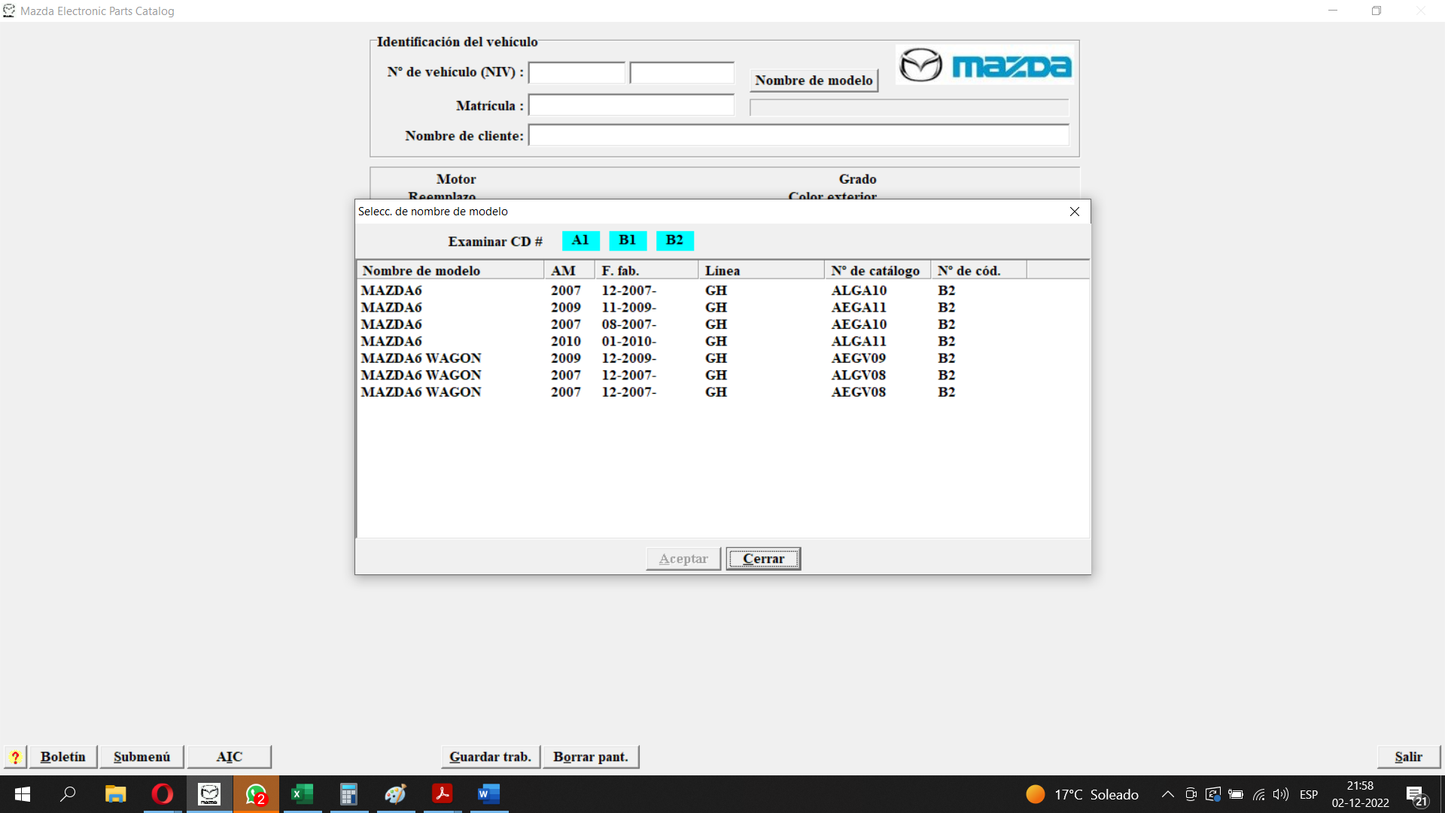Screen dimensions: 1445x813
Task: Open the Wi-Fi network tray icon
Action: coord(1259,795)
